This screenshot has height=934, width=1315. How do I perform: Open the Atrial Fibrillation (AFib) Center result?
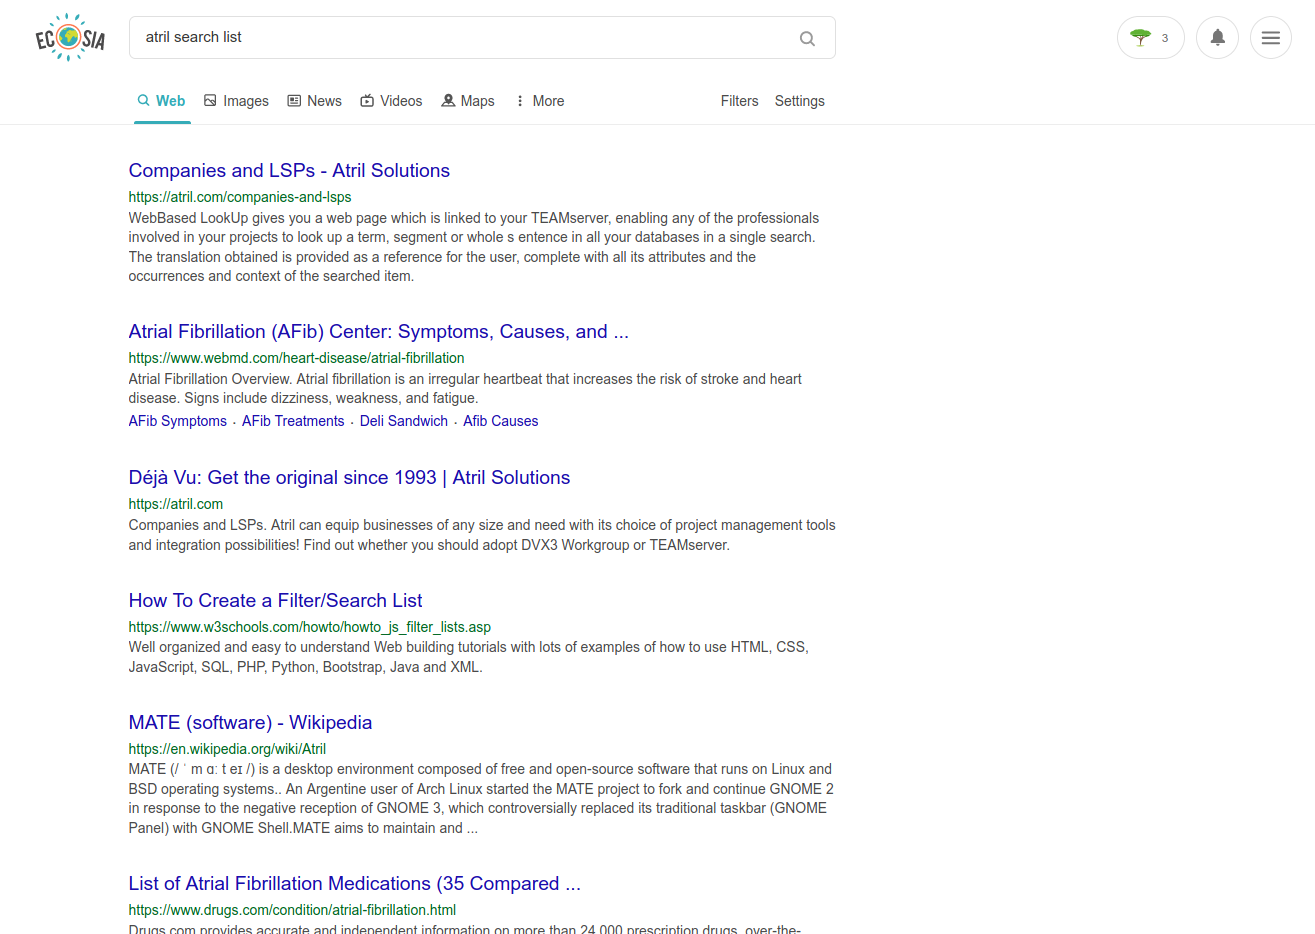click(378, 332)
